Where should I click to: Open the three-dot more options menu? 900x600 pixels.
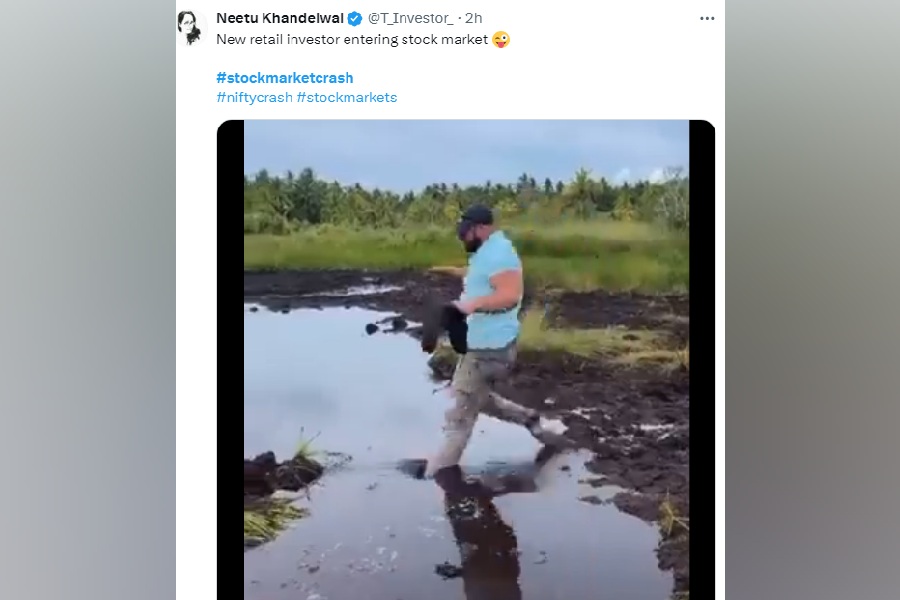point(707,18)
